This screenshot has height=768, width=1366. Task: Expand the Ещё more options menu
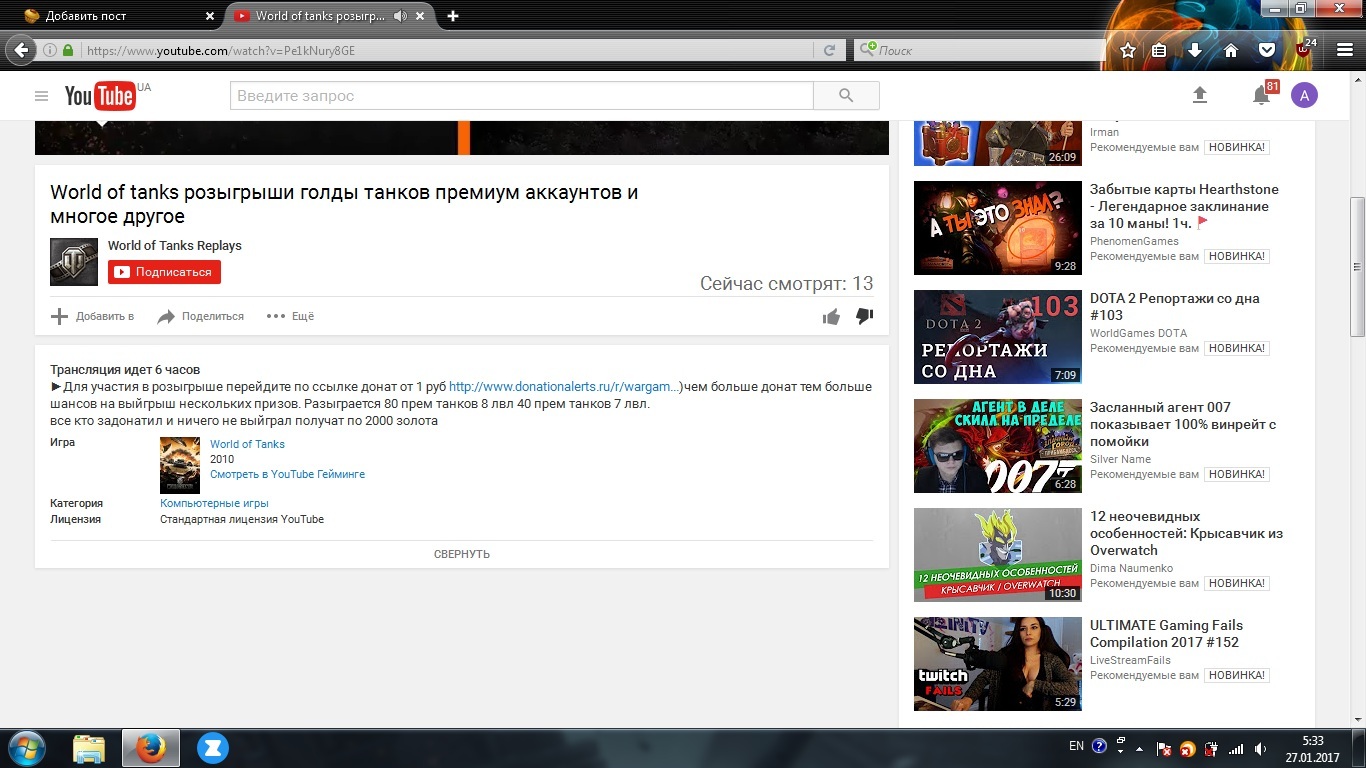(290, 316)
